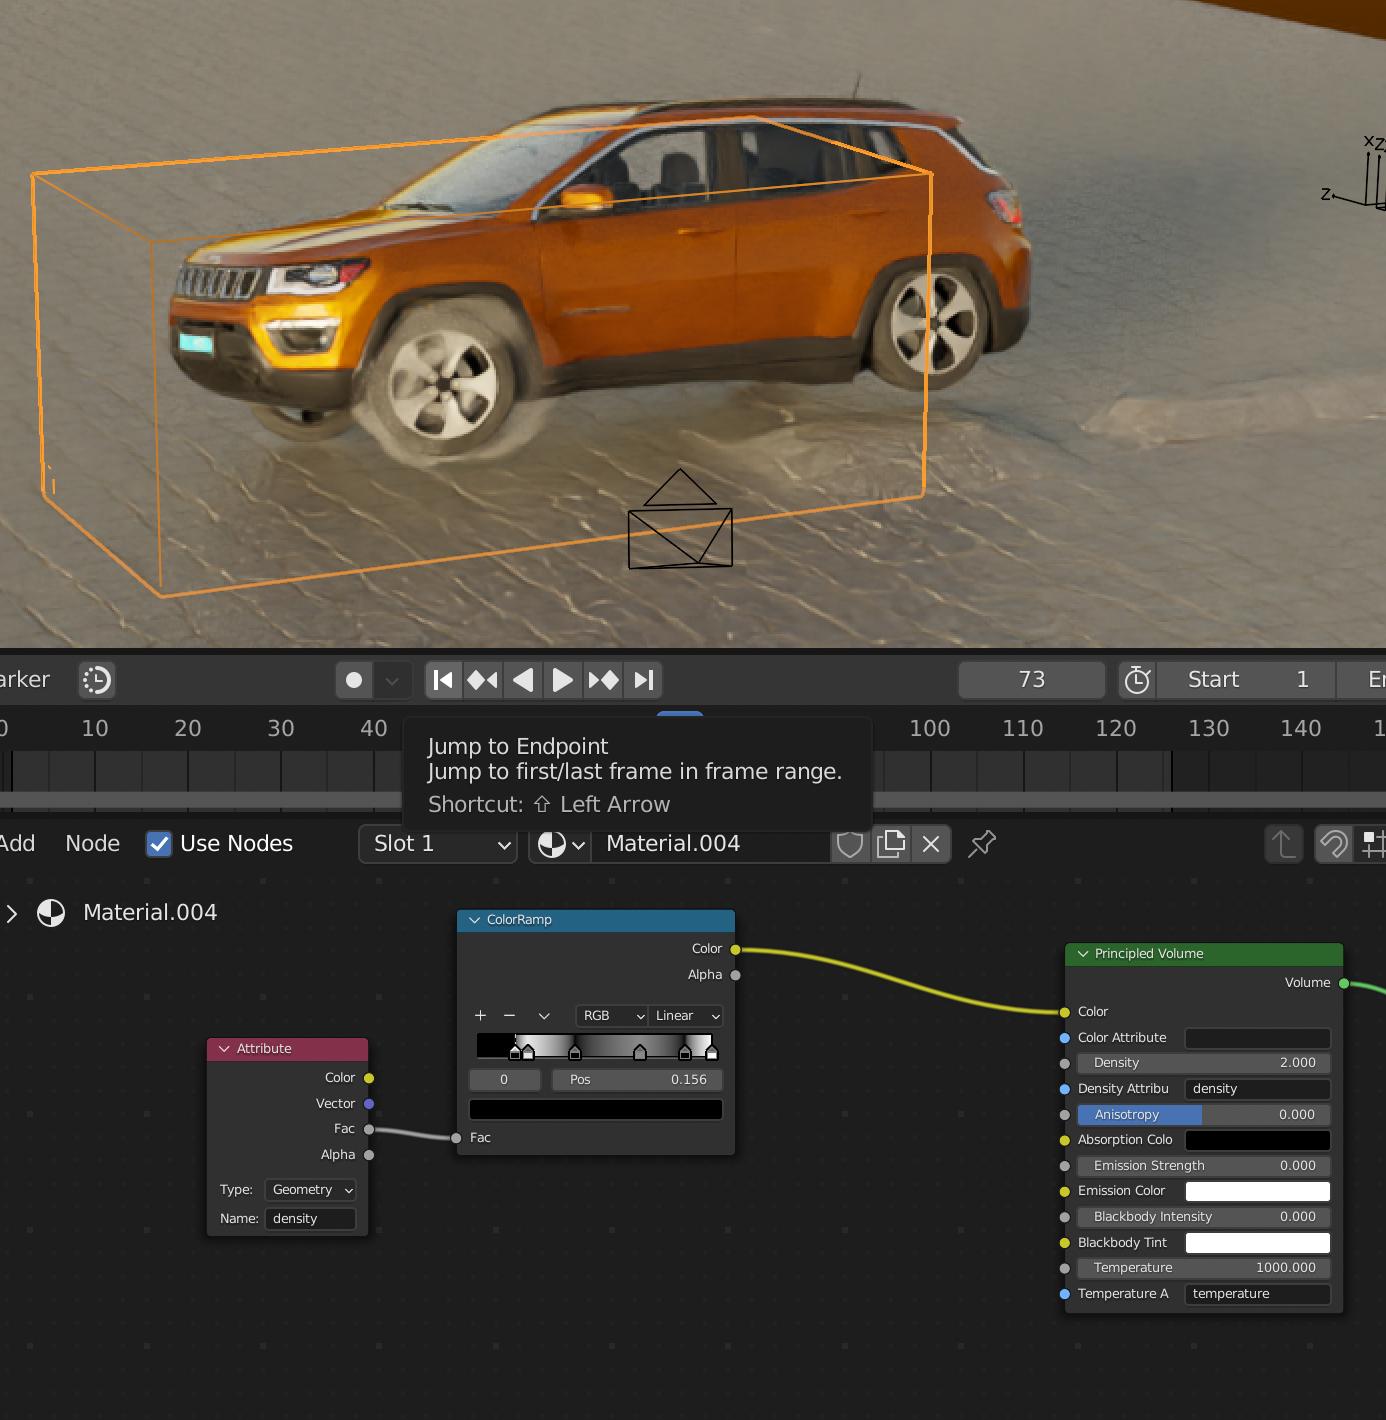Collapse the ColorRamp node
Viewport: 1386px width, 1420px height.
pyautogui.click(x=475, y=920)
